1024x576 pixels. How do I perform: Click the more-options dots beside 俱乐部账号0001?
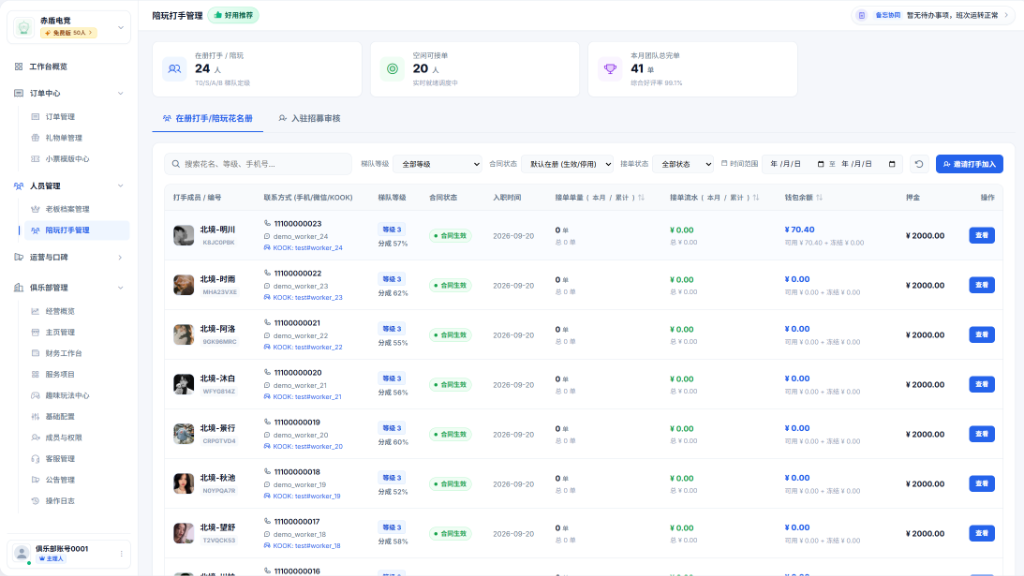(x=121, y=554)
